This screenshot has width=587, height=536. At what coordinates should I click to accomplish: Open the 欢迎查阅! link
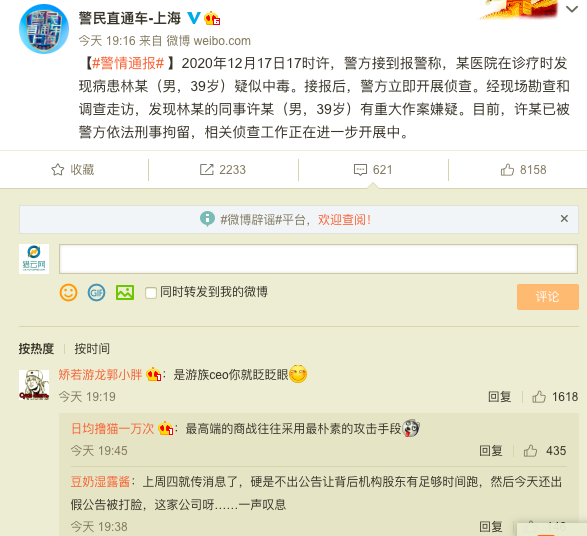344,220
